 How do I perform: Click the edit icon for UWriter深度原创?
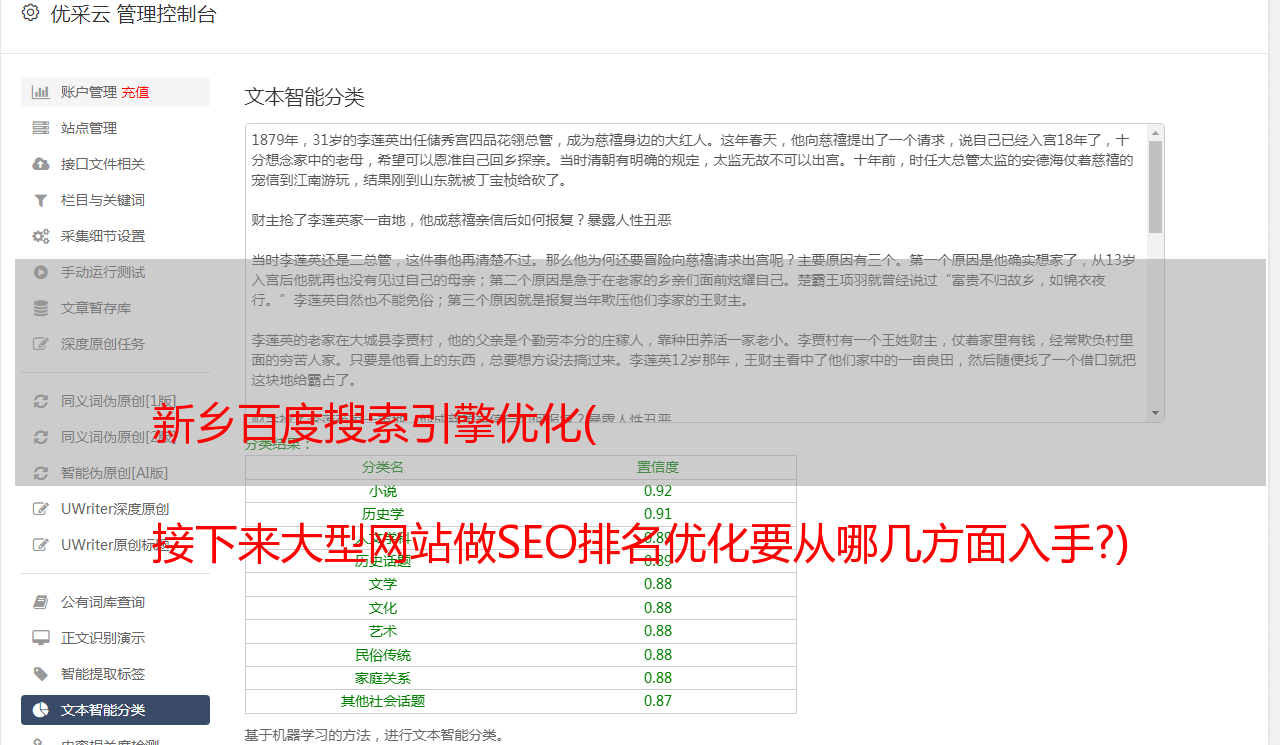[x=41, y=509]
